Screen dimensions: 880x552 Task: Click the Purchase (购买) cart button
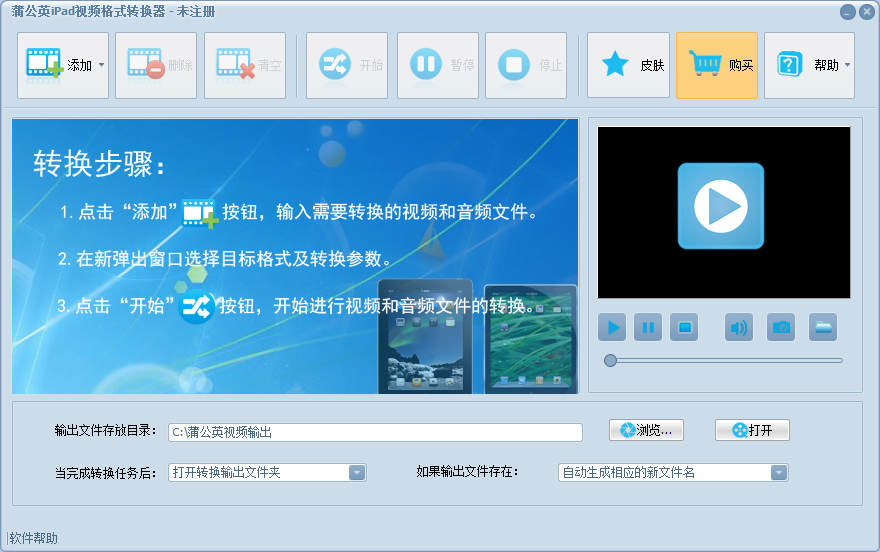716,65
